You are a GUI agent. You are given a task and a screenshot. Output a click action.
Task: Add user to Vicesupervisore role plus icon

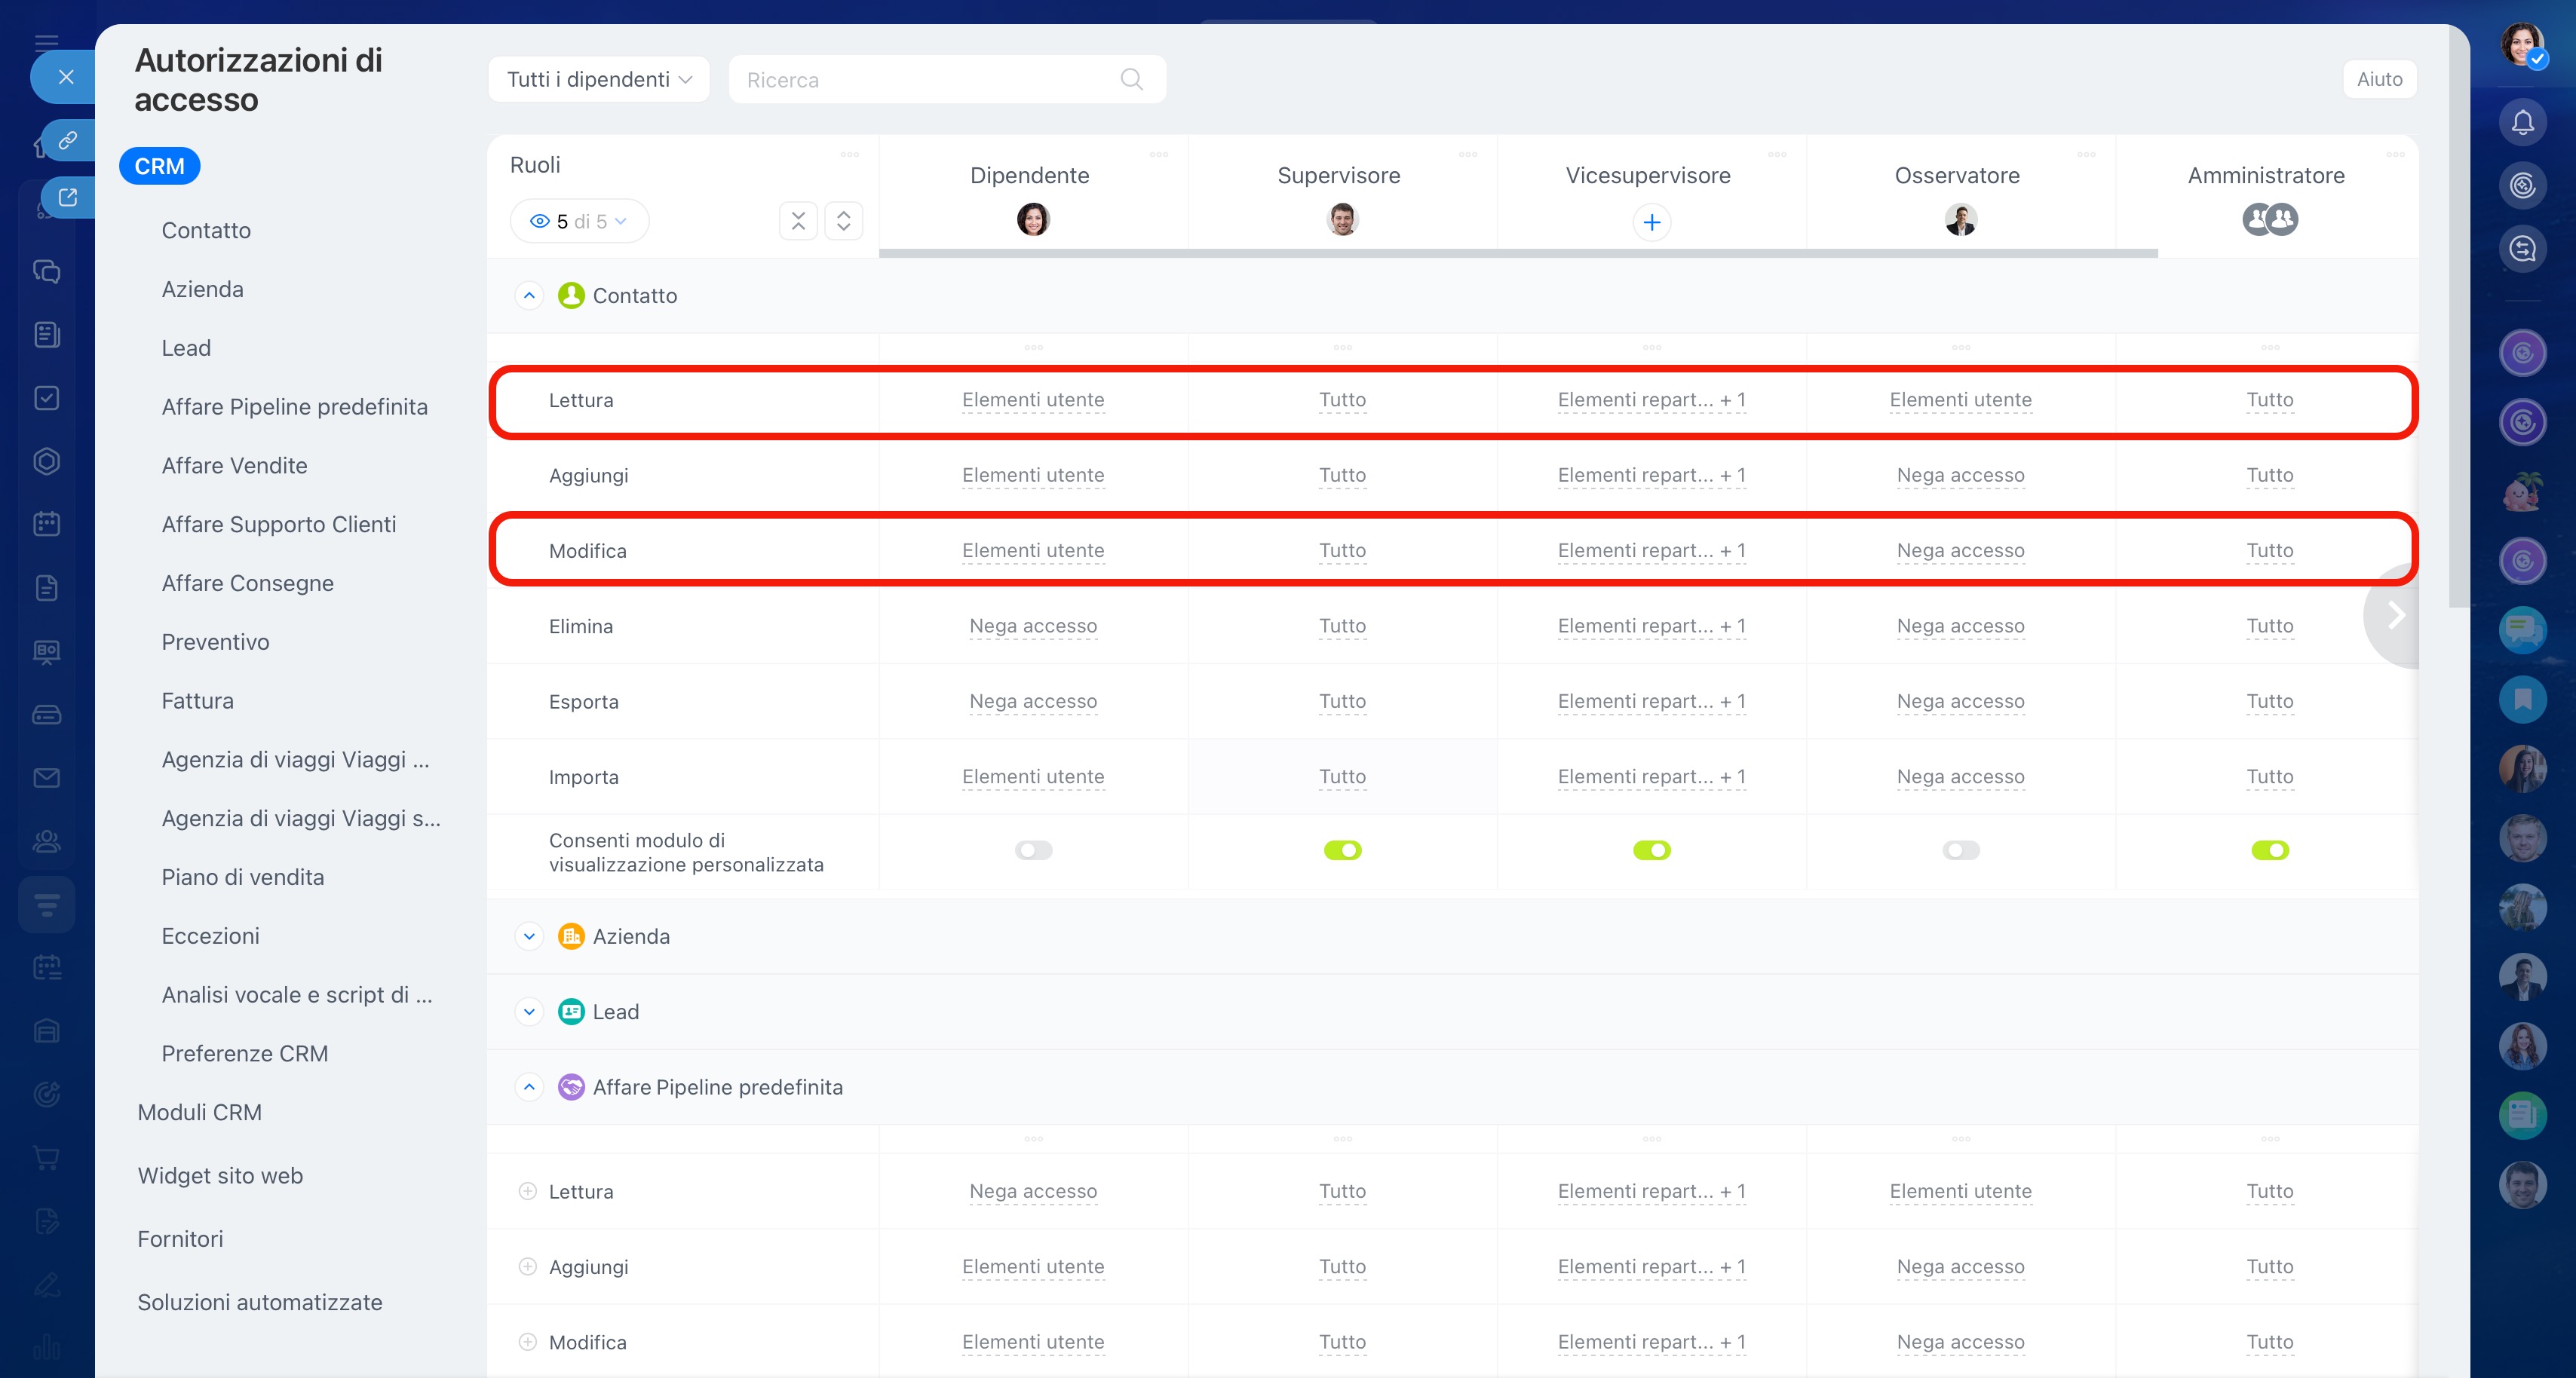pyautogui.click(x=1651, y=221)
